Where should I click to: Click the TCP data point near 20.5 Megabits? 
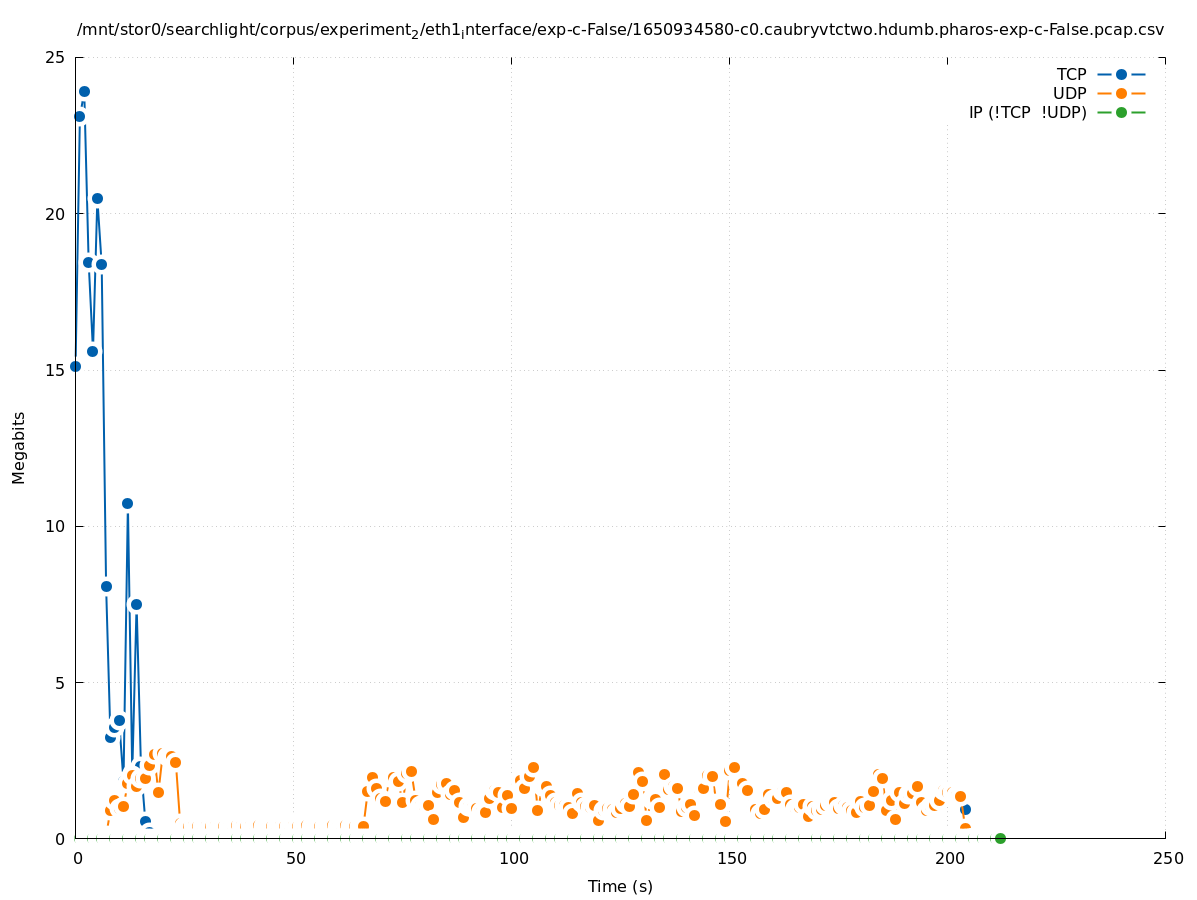point(97,198)
